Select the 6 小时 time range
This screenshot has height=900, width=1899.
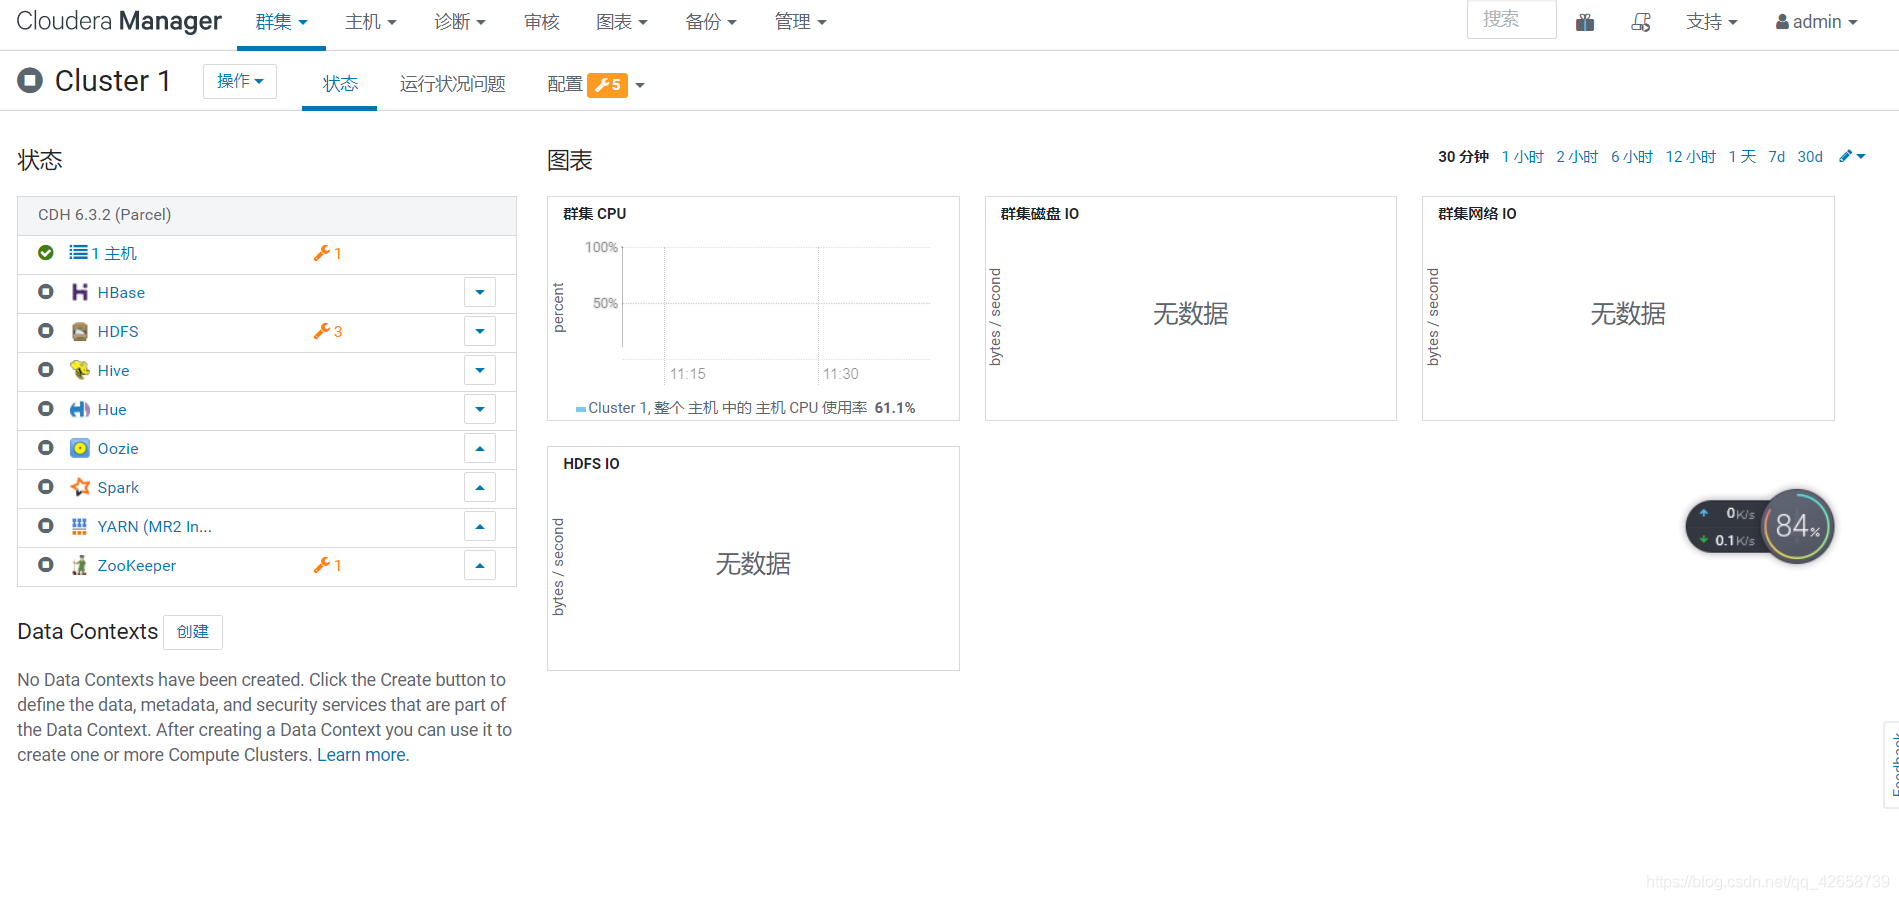(x=1632, y=157)
